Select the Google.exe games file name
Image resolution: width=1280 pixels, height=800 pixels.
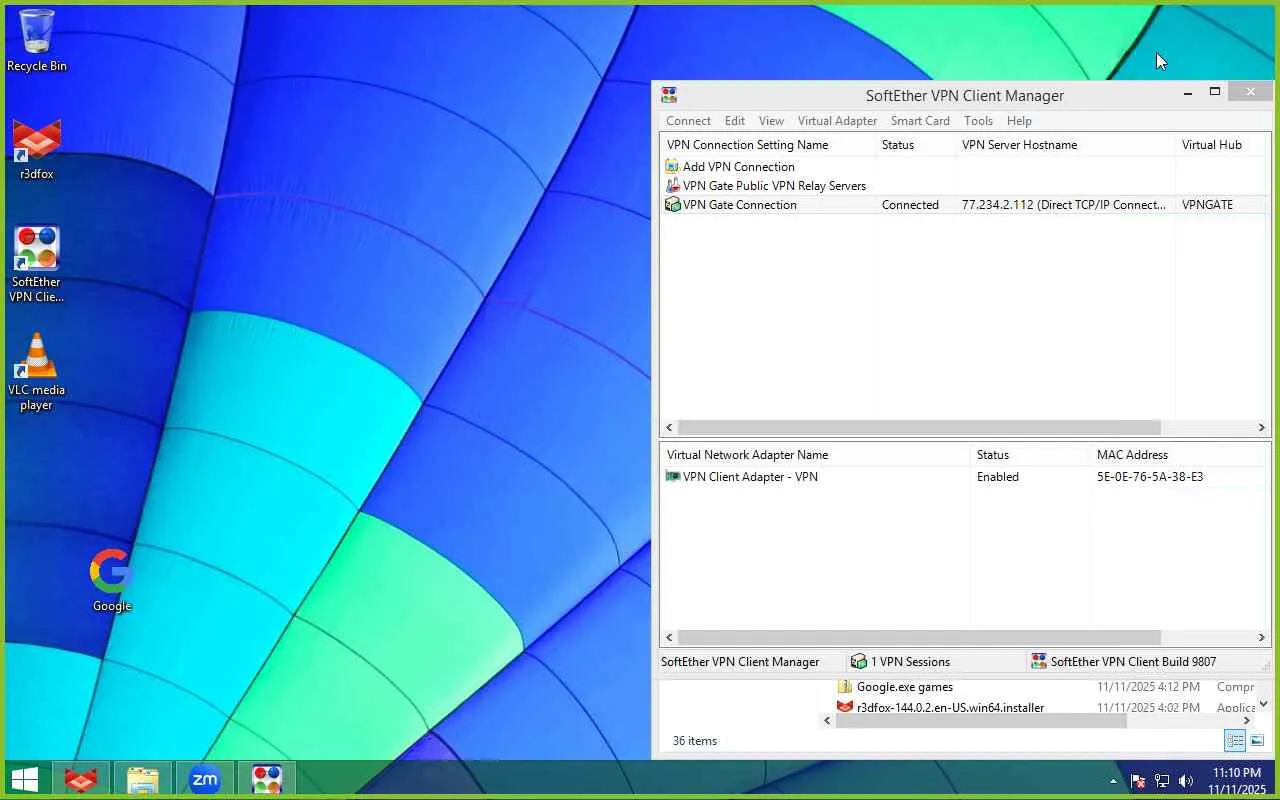[905, 687]
